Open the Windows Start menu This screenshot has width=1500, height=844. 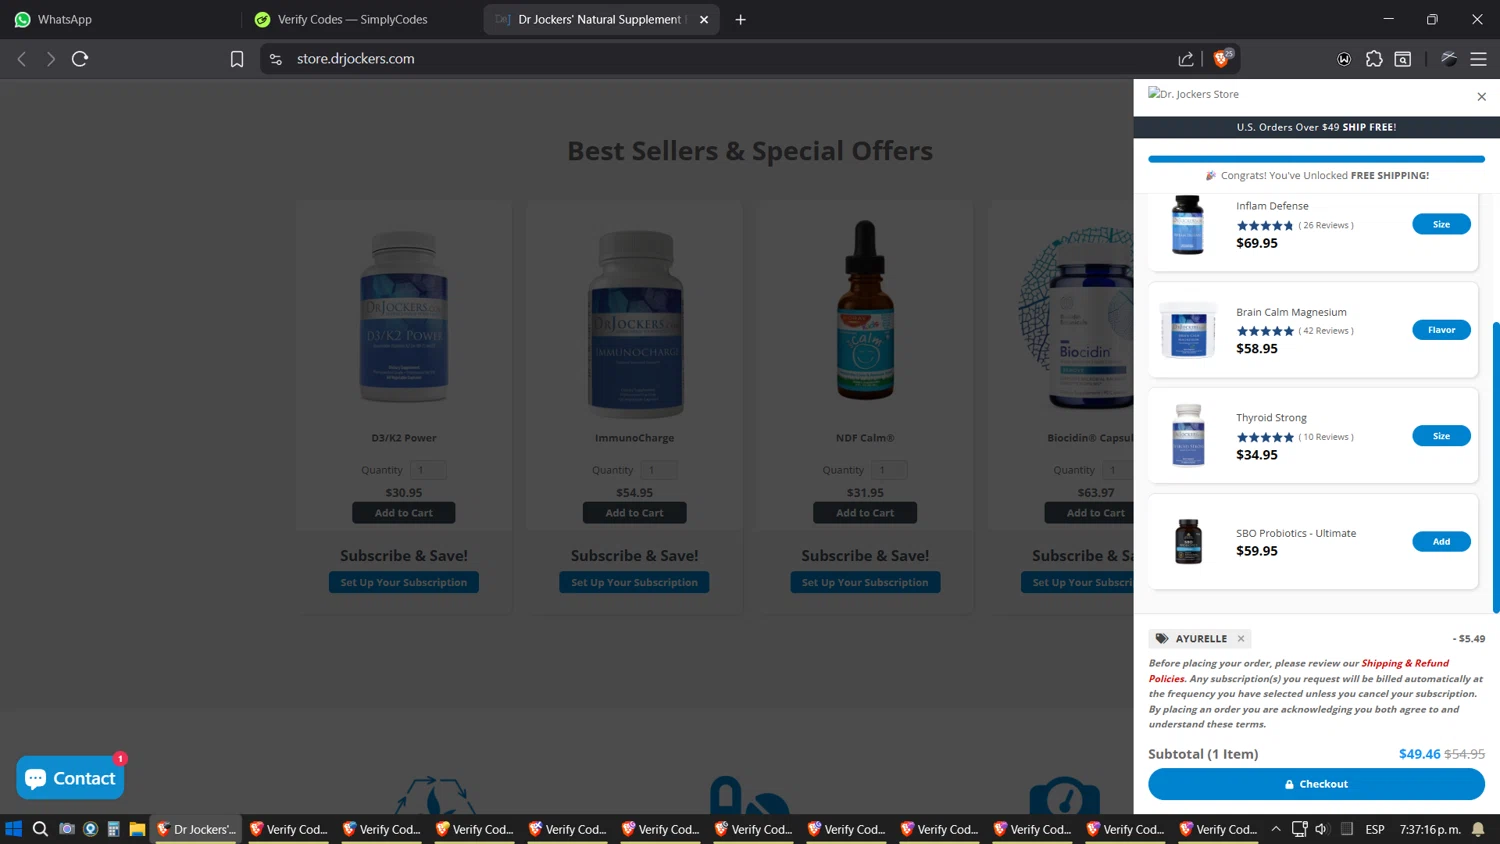coord(14,829)
